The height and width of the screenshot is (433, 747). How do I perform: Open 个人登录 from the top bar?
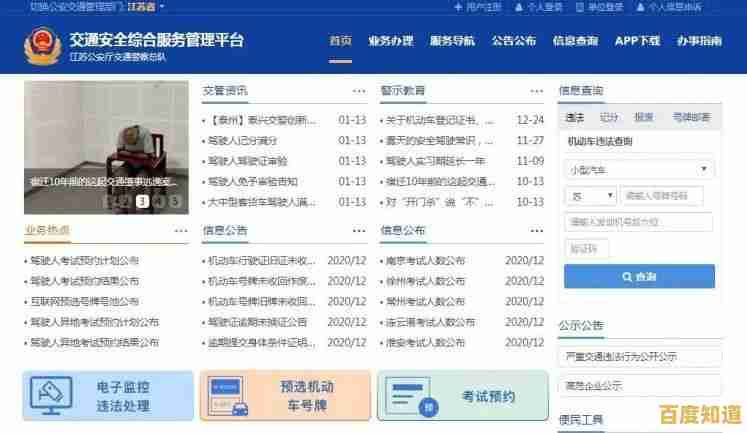click(539, 7)
